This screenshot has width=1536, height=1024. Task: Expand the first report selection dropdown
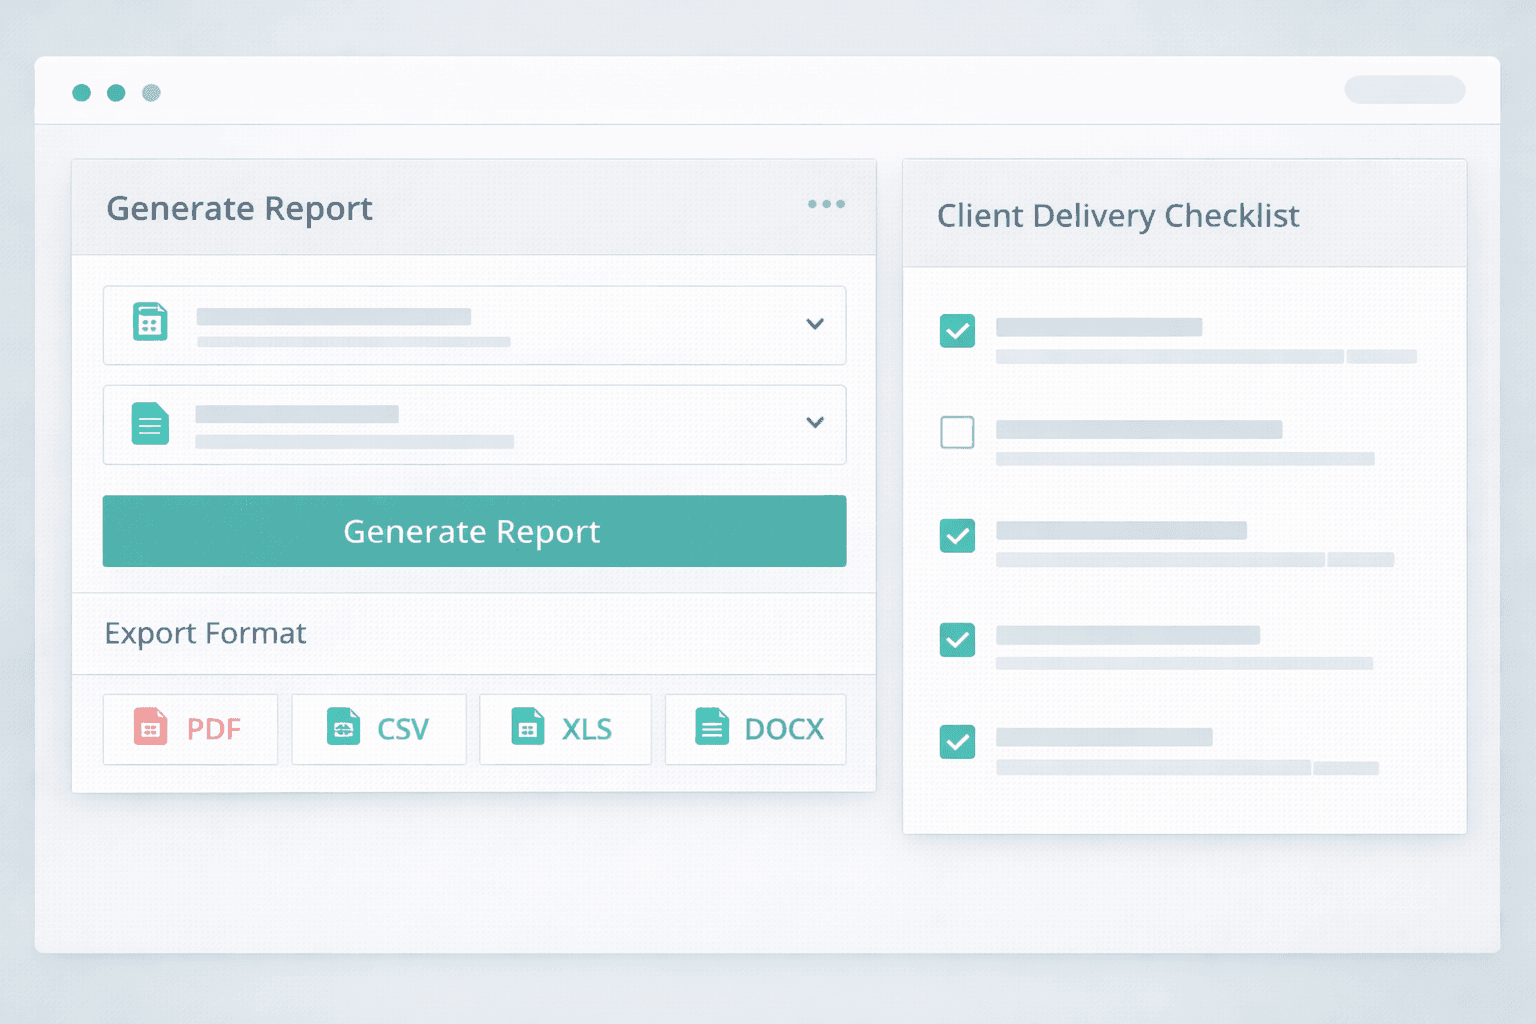pyautogui.click(x=814, y=324)
